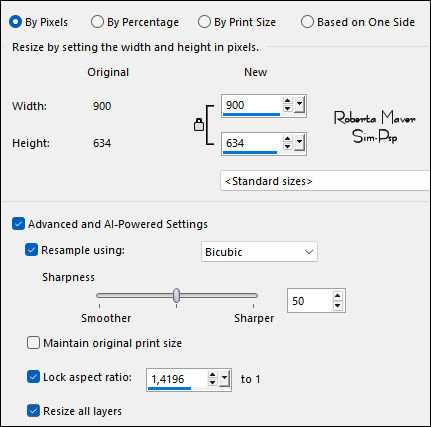Increase width with the up spinner arrow
The height and width of the screenshot is (427, 431).
[287, 101]
